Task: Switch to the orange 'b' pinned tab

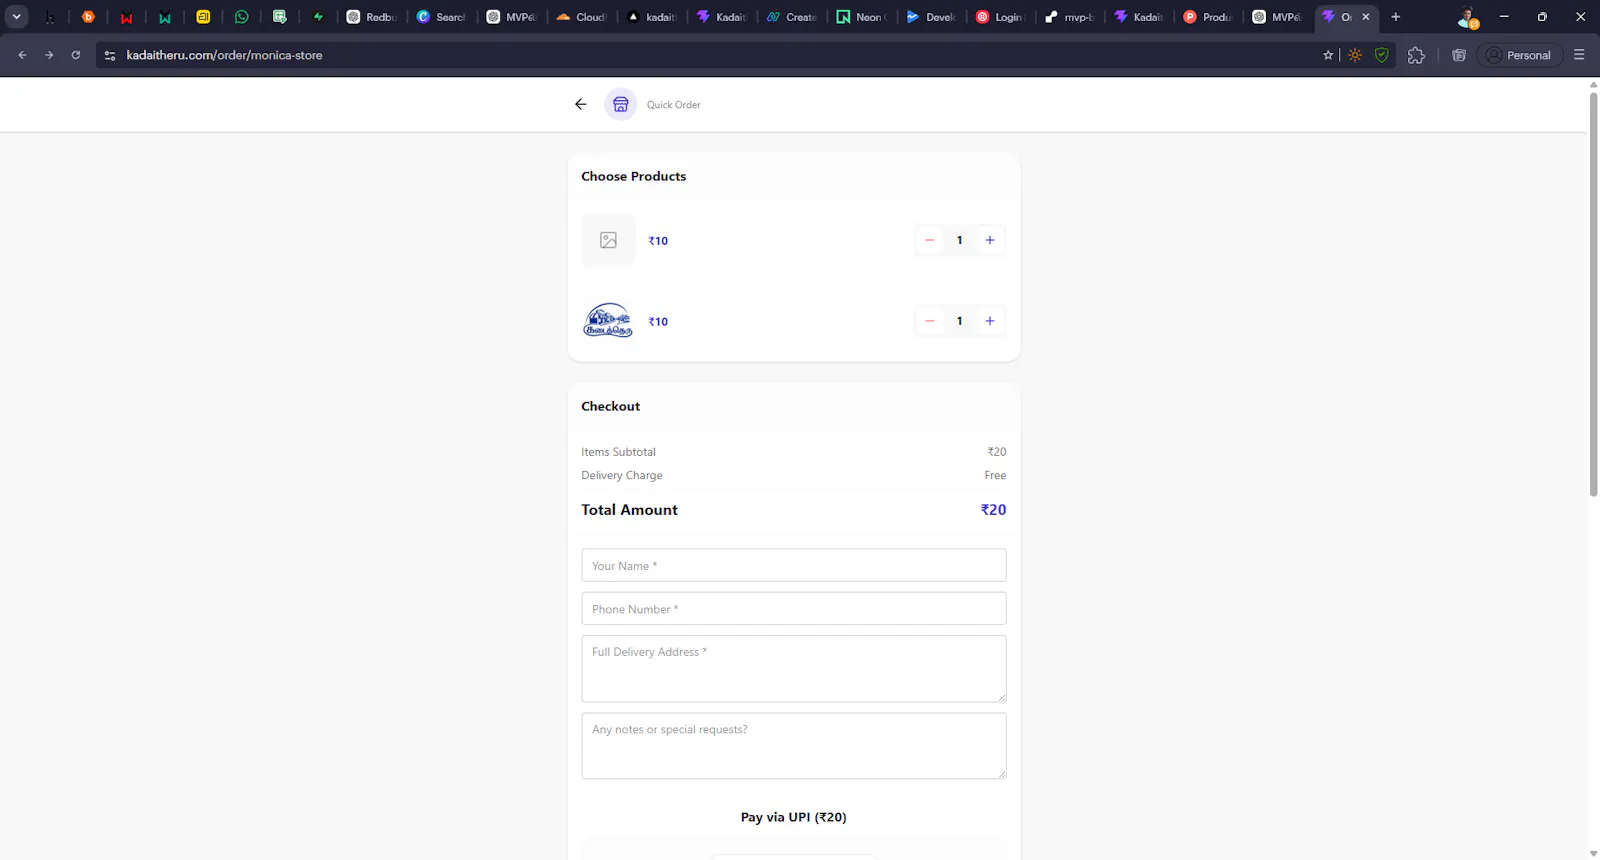Action: coord(88,17)
